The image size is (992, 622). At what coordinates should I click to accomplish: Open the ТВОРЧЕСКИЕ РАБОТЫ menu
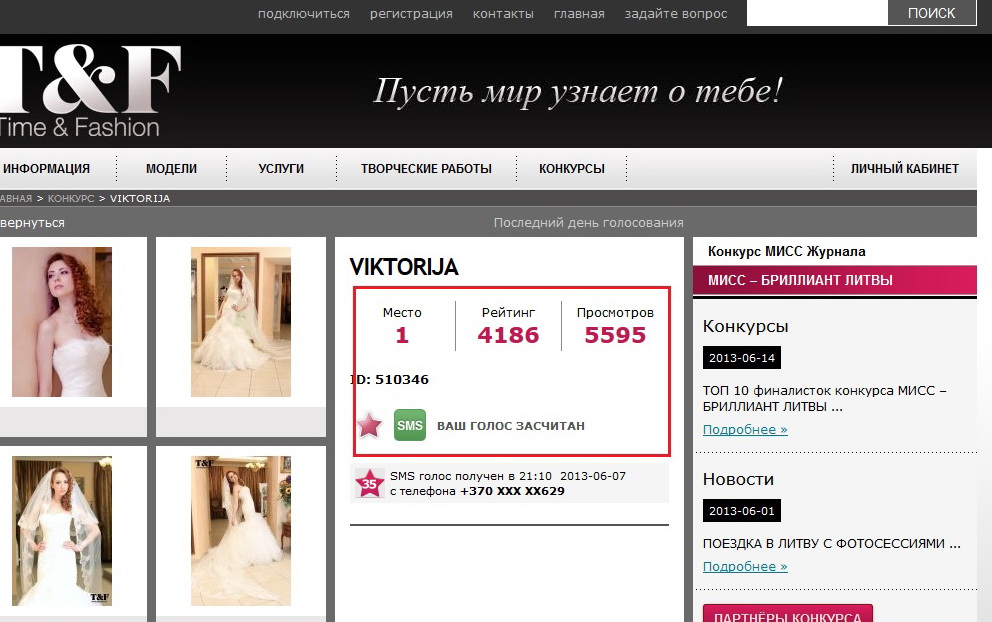pos(426,168)
